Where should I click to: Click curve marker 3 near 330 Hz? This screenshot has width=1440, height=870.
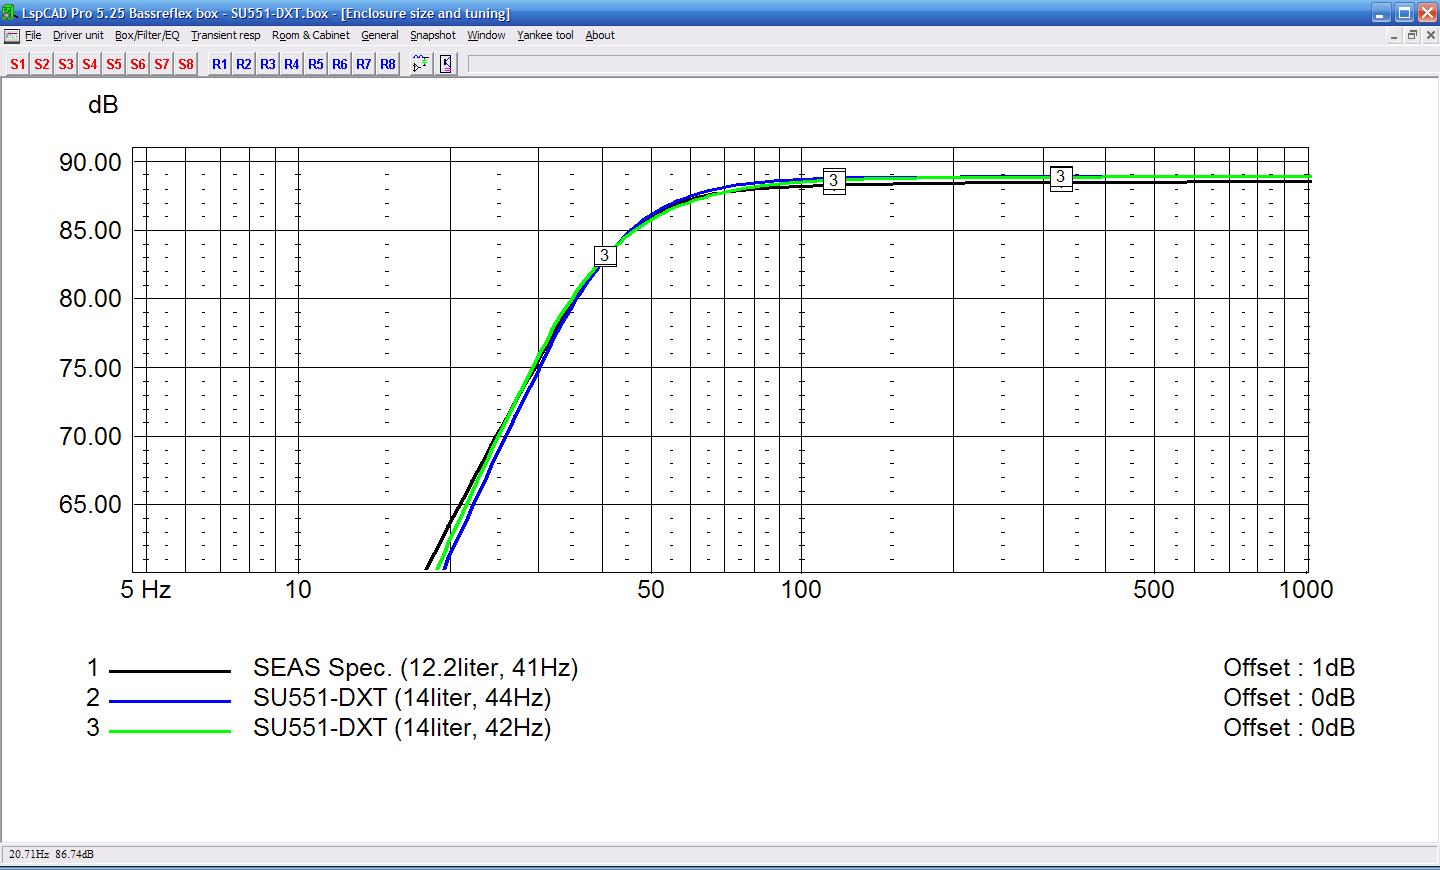click(x=1061, y=177)
